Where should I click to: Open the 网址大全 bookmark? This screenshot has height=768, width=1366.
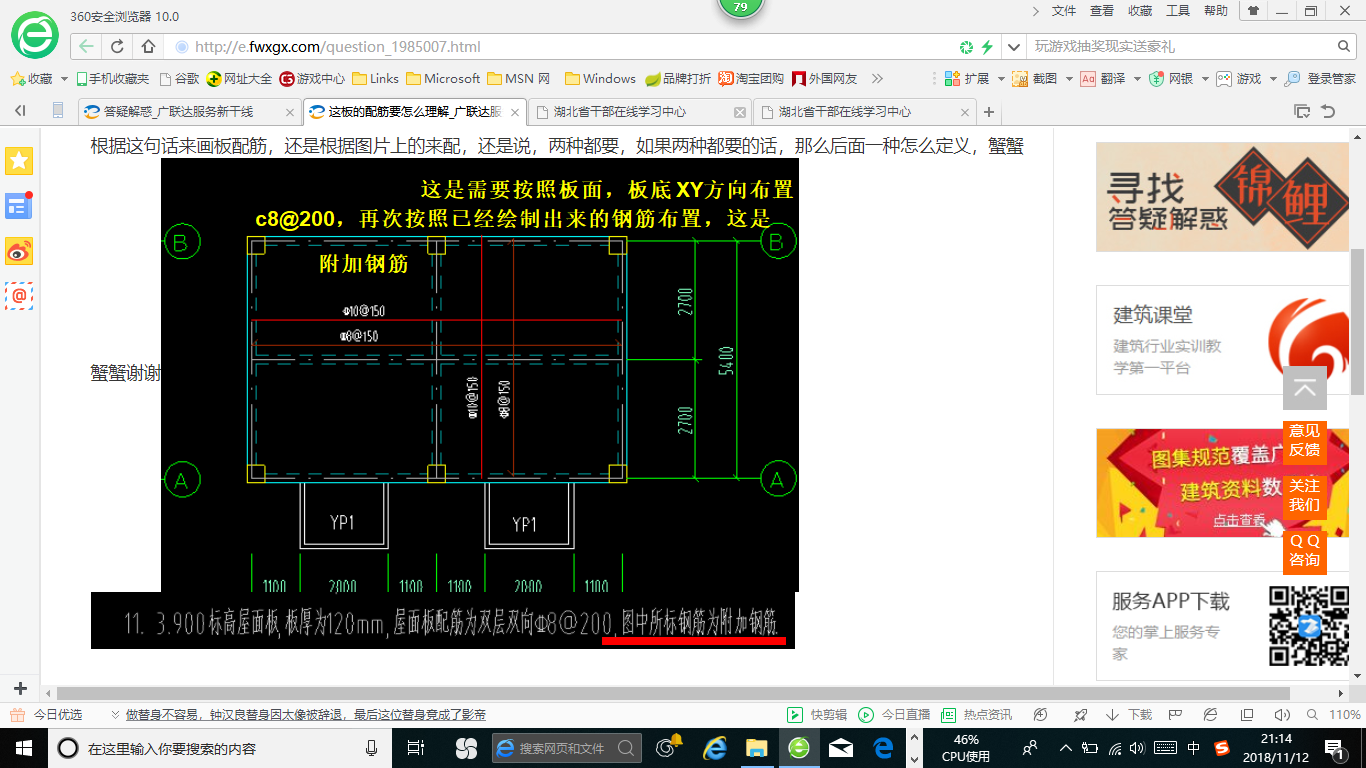(x=239, y=78)
